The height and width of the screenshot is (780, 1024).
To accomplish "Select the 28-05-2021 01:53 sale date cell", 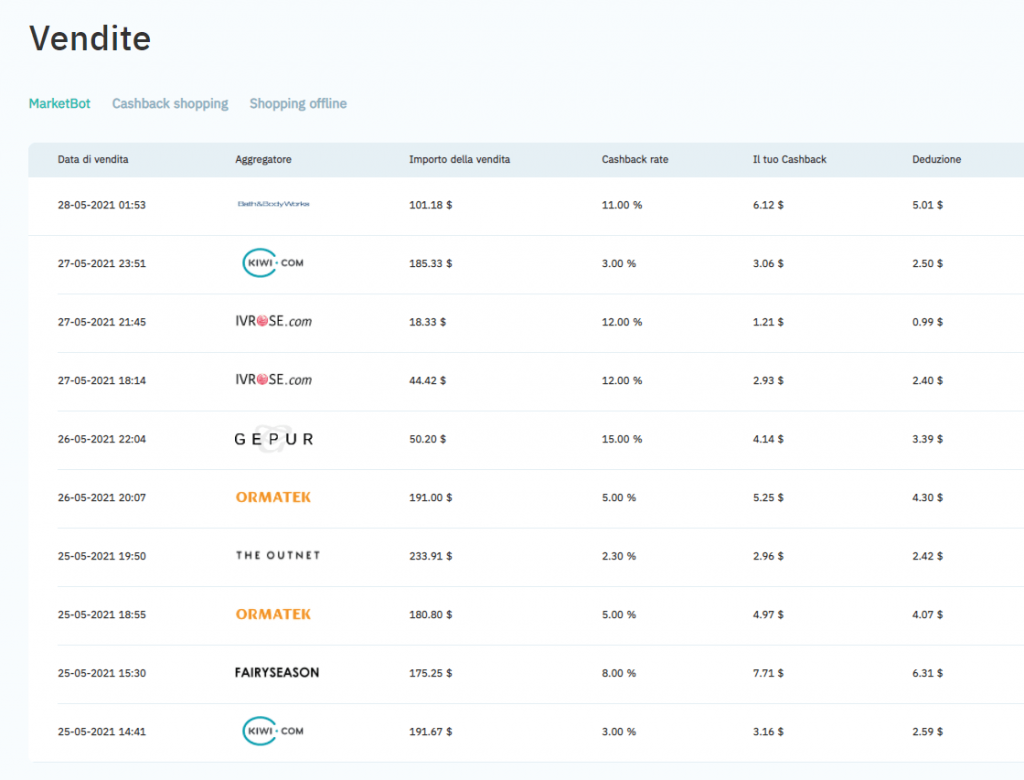I will (102, 205).
